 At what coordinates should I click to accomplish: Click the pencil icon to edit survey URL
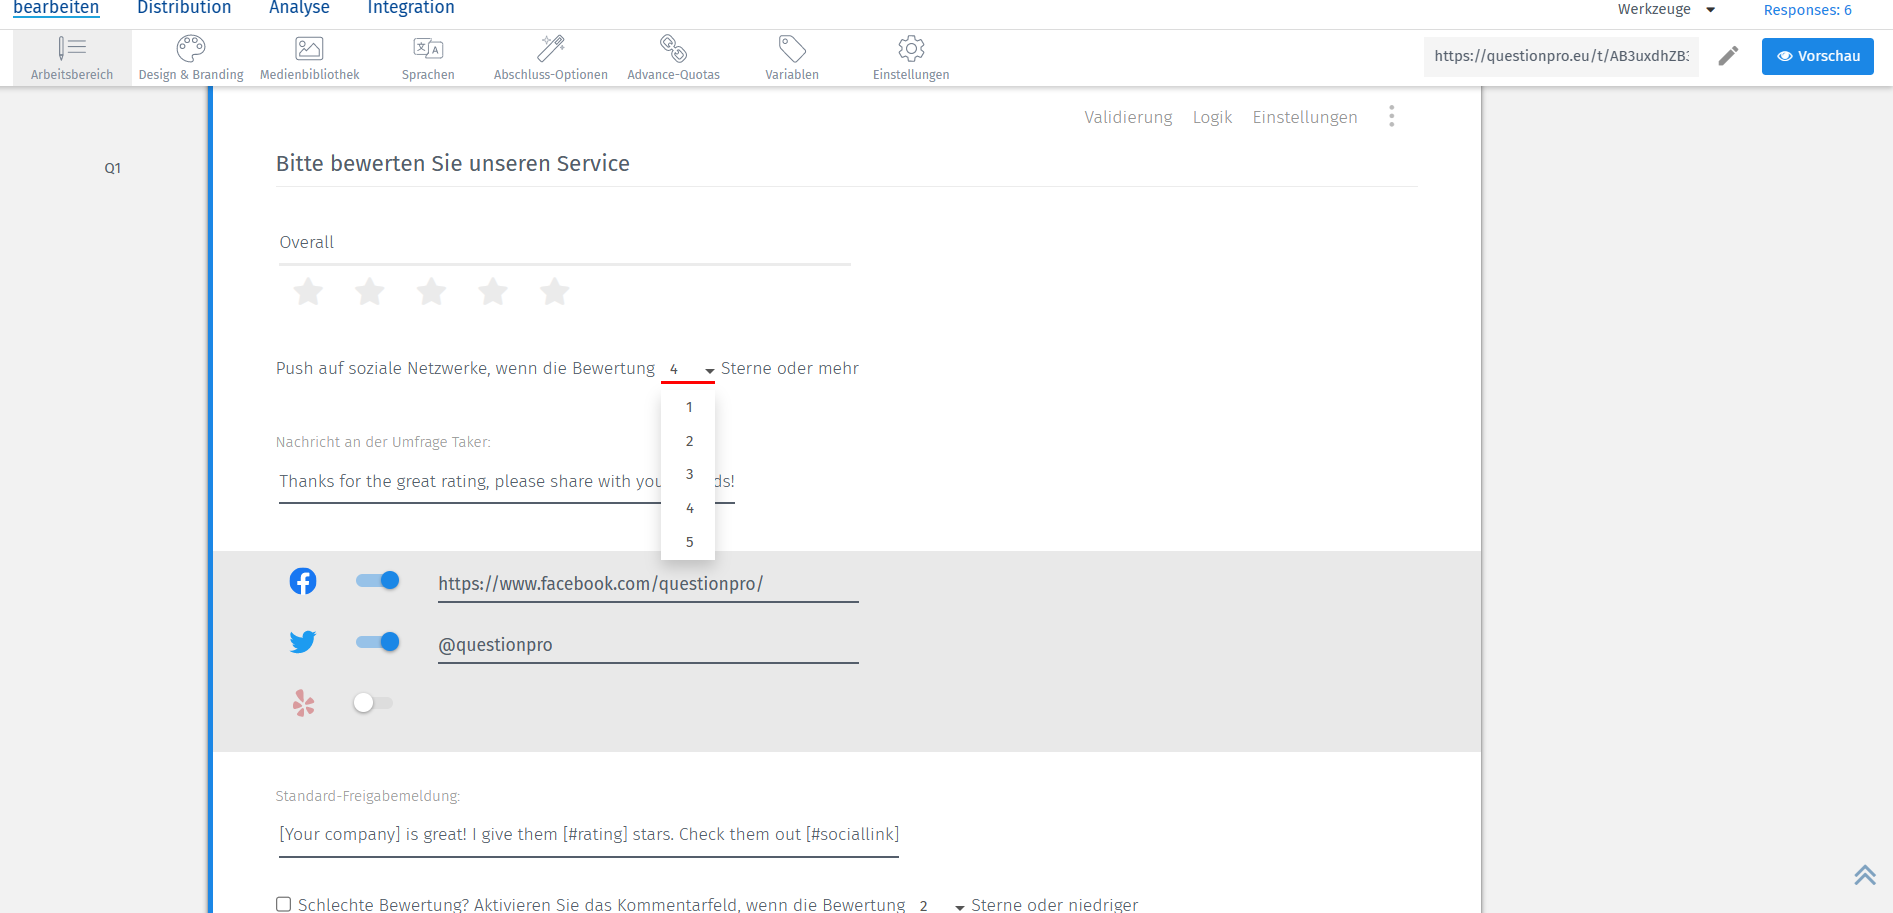coord(1728,56)
